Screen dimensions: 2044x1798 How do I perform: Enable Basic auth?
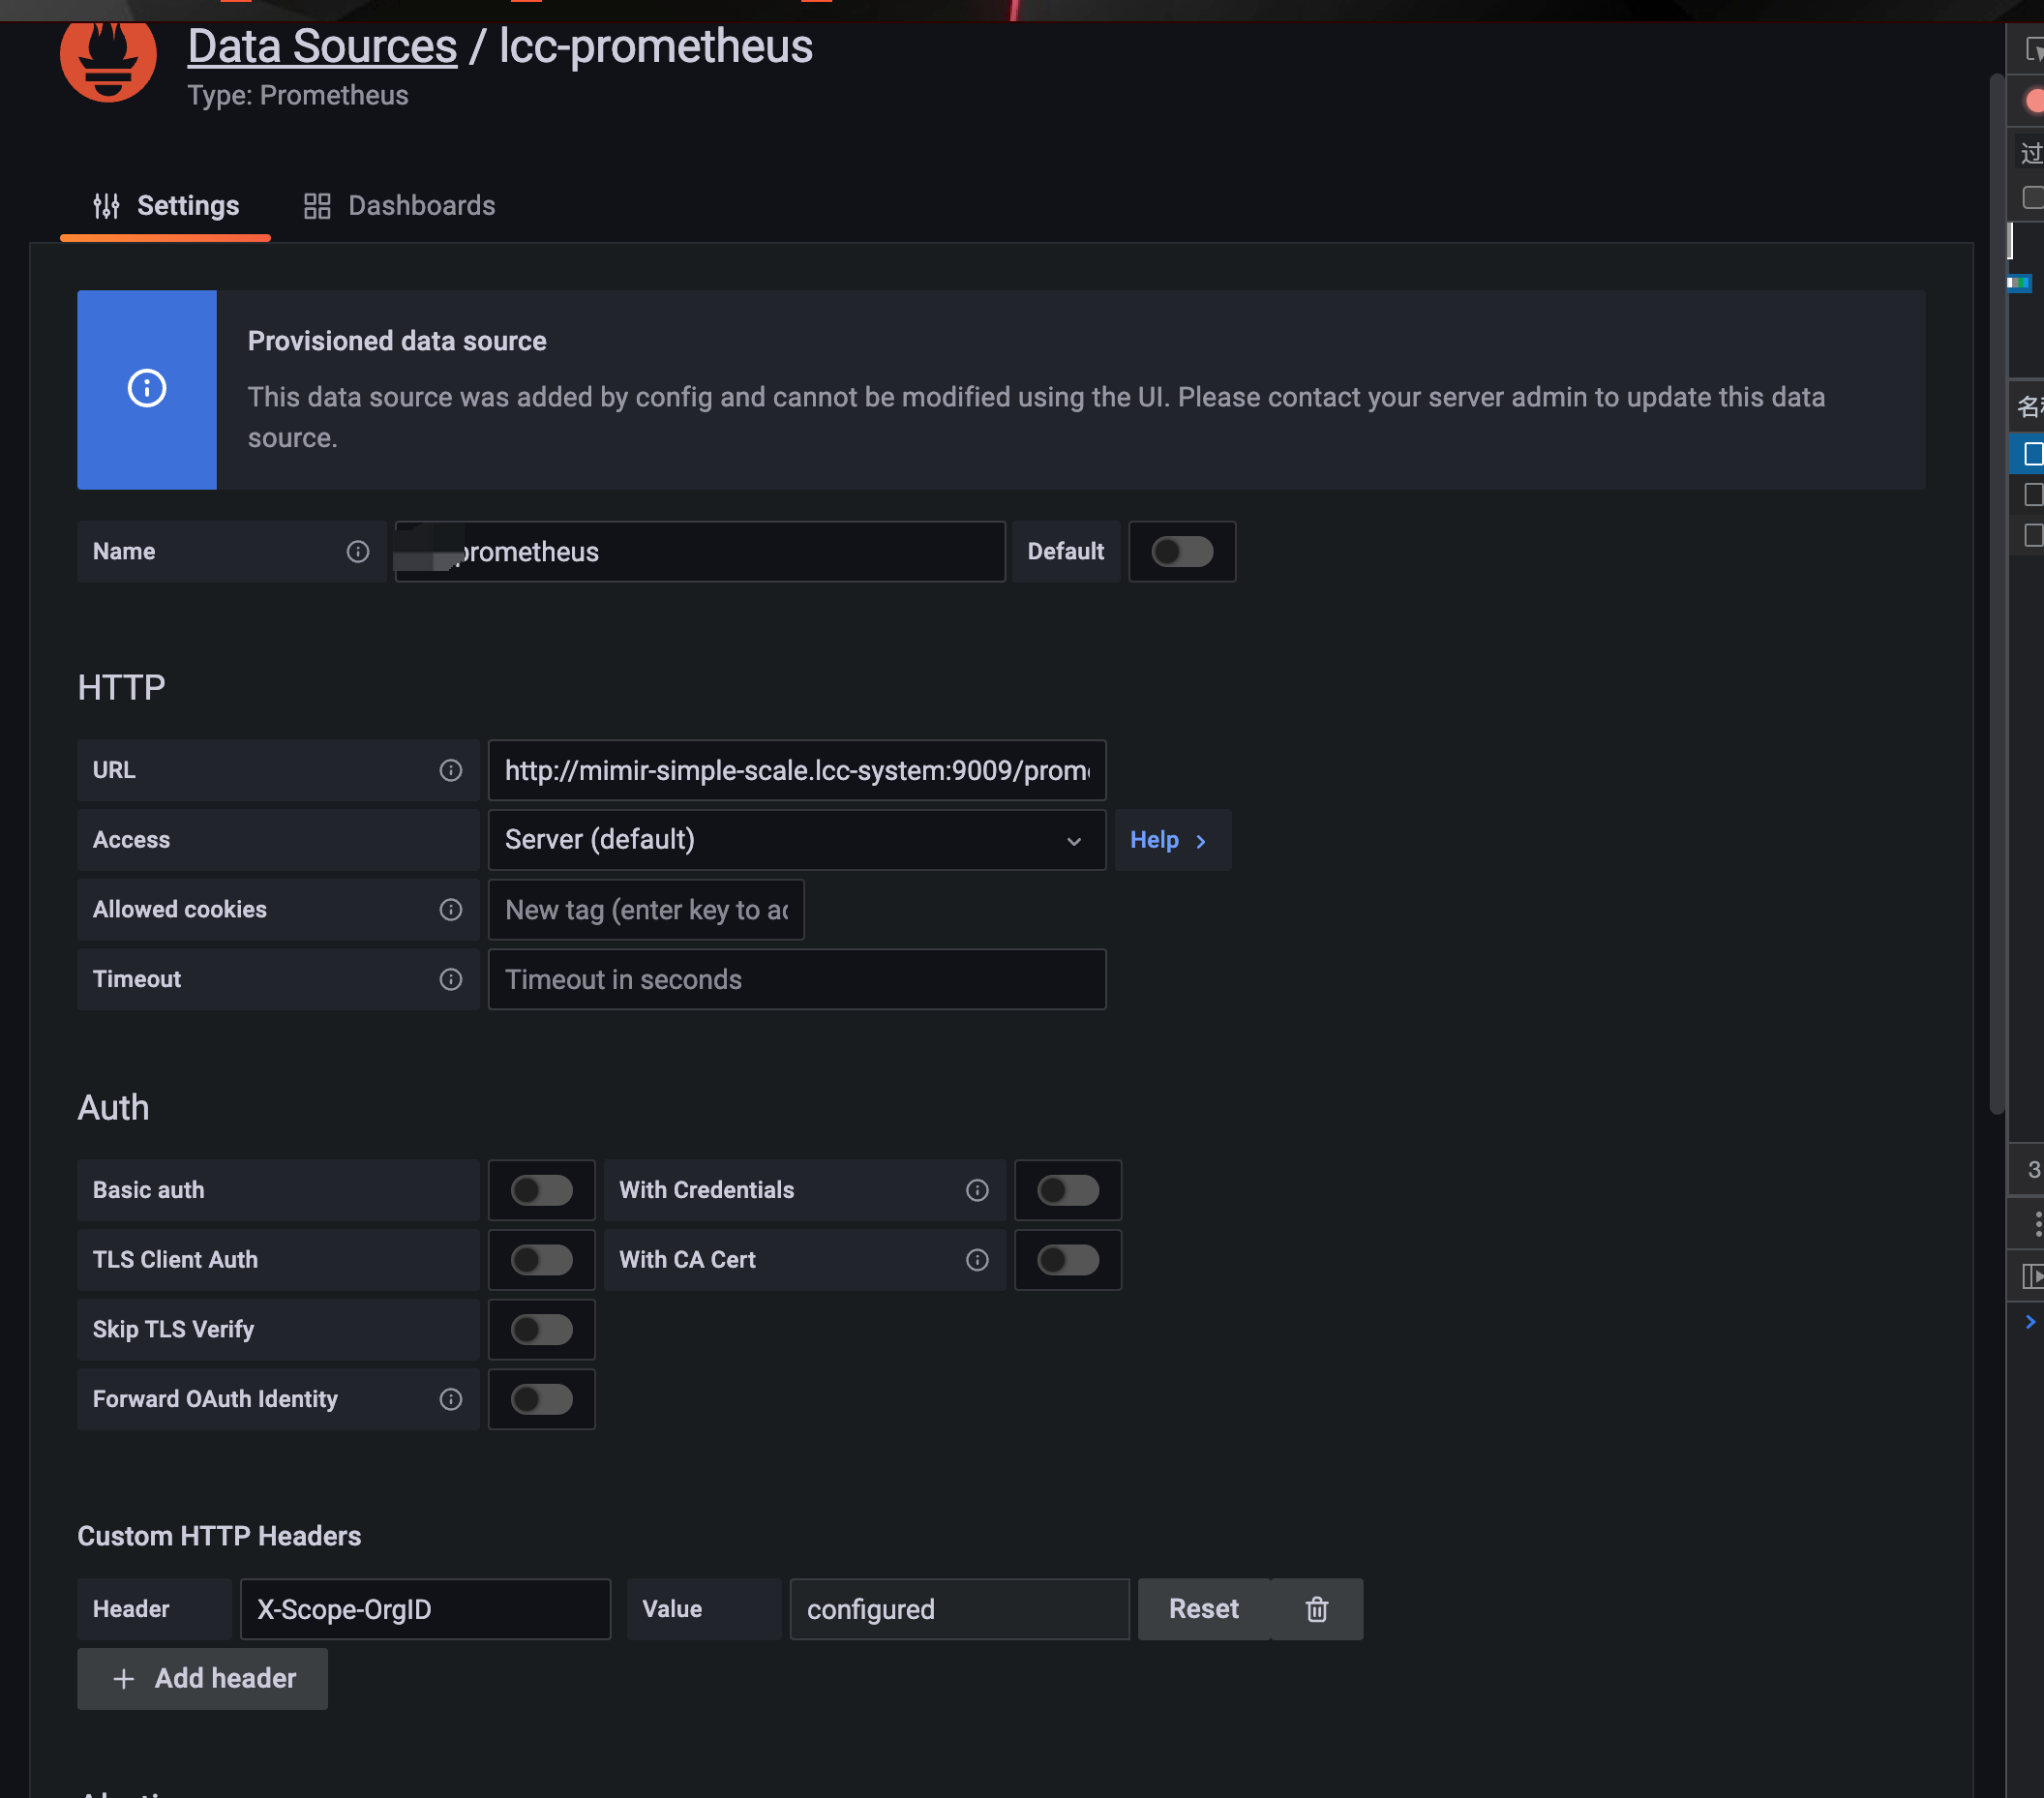[541, 1190]
